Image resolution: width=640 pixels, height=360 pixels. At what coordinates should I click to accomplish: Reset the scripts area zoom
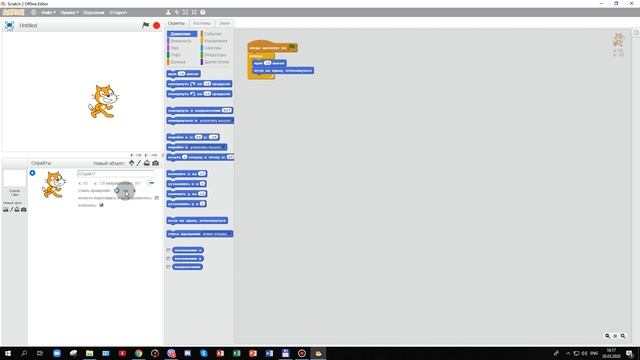615,336
